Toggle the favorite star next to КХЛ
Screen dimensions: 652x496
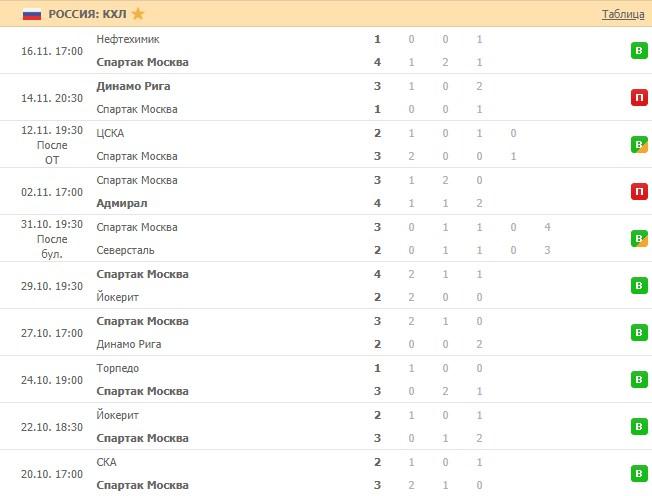pyautogui.click(x=138, y=14)
